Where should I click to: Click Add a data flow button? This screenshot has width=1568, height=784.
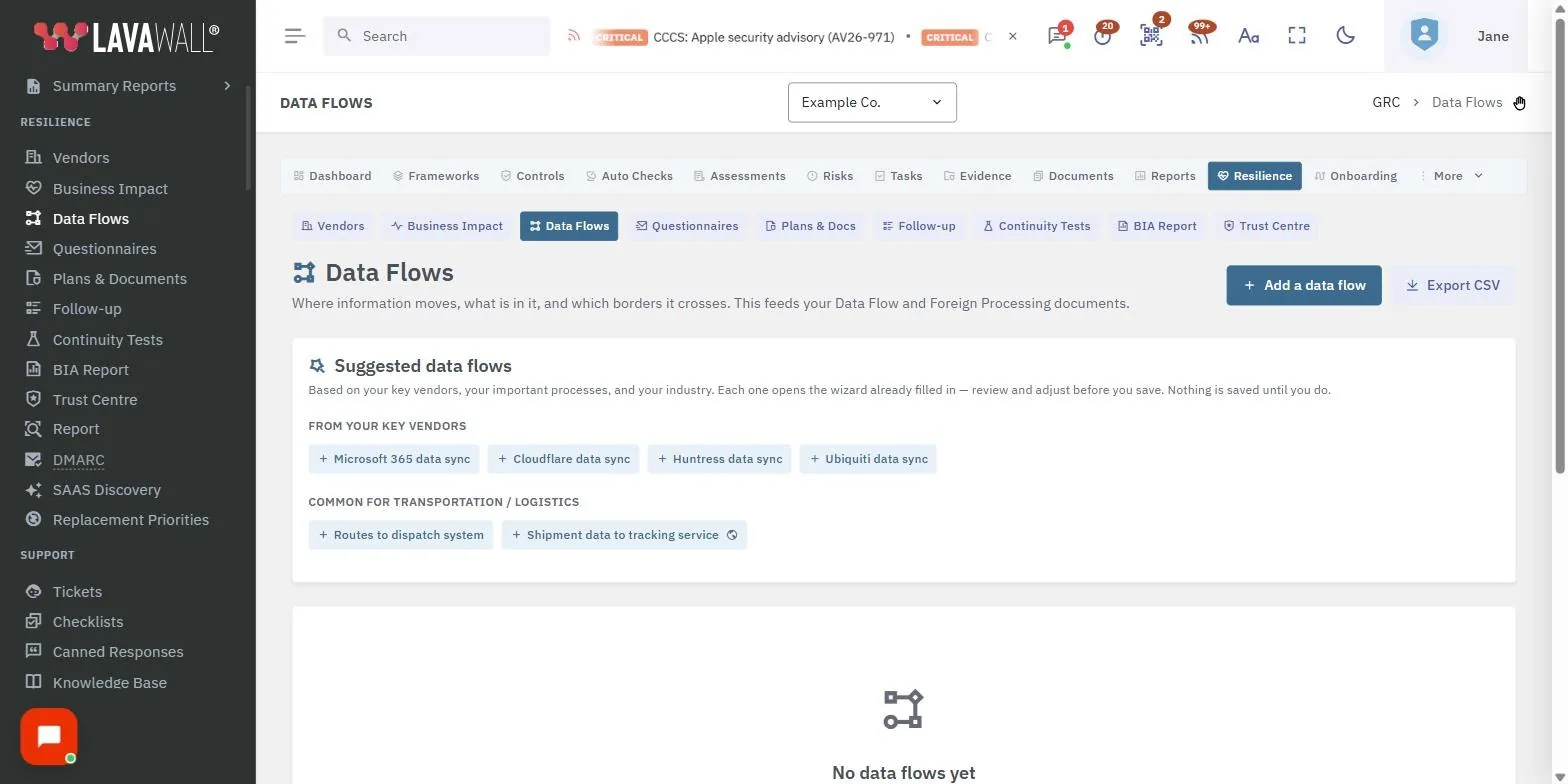coord(1304,285)
